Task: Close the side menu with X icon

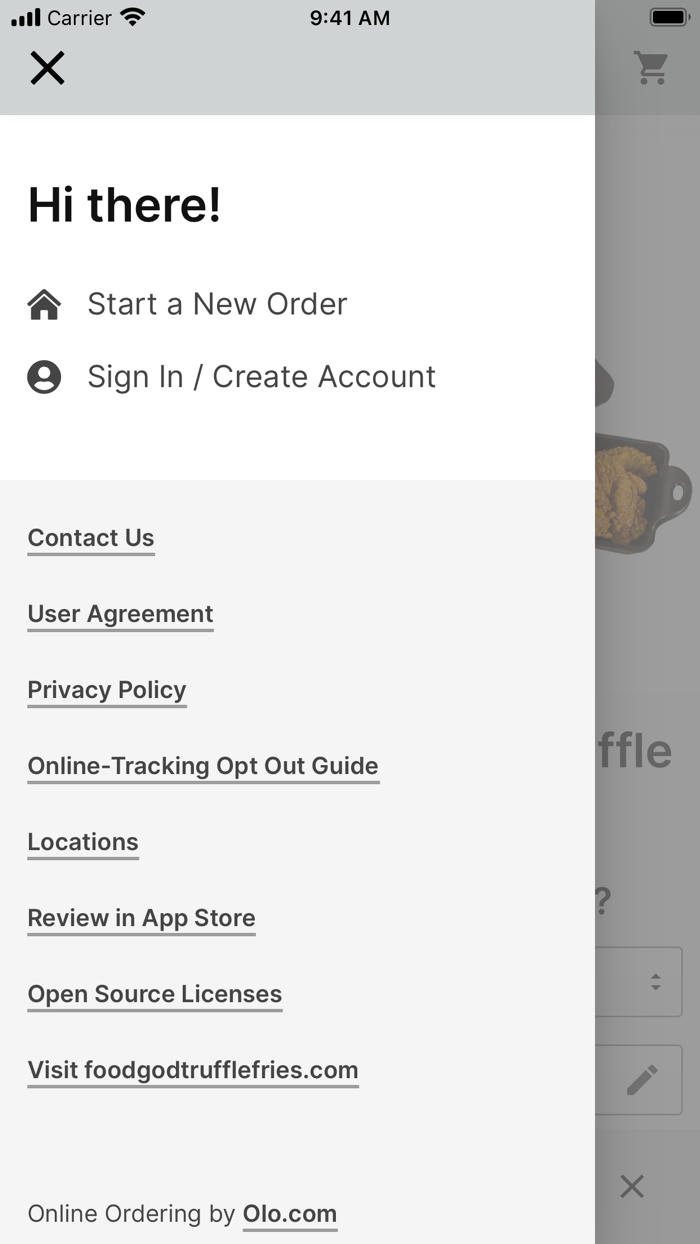Action: 47,69
